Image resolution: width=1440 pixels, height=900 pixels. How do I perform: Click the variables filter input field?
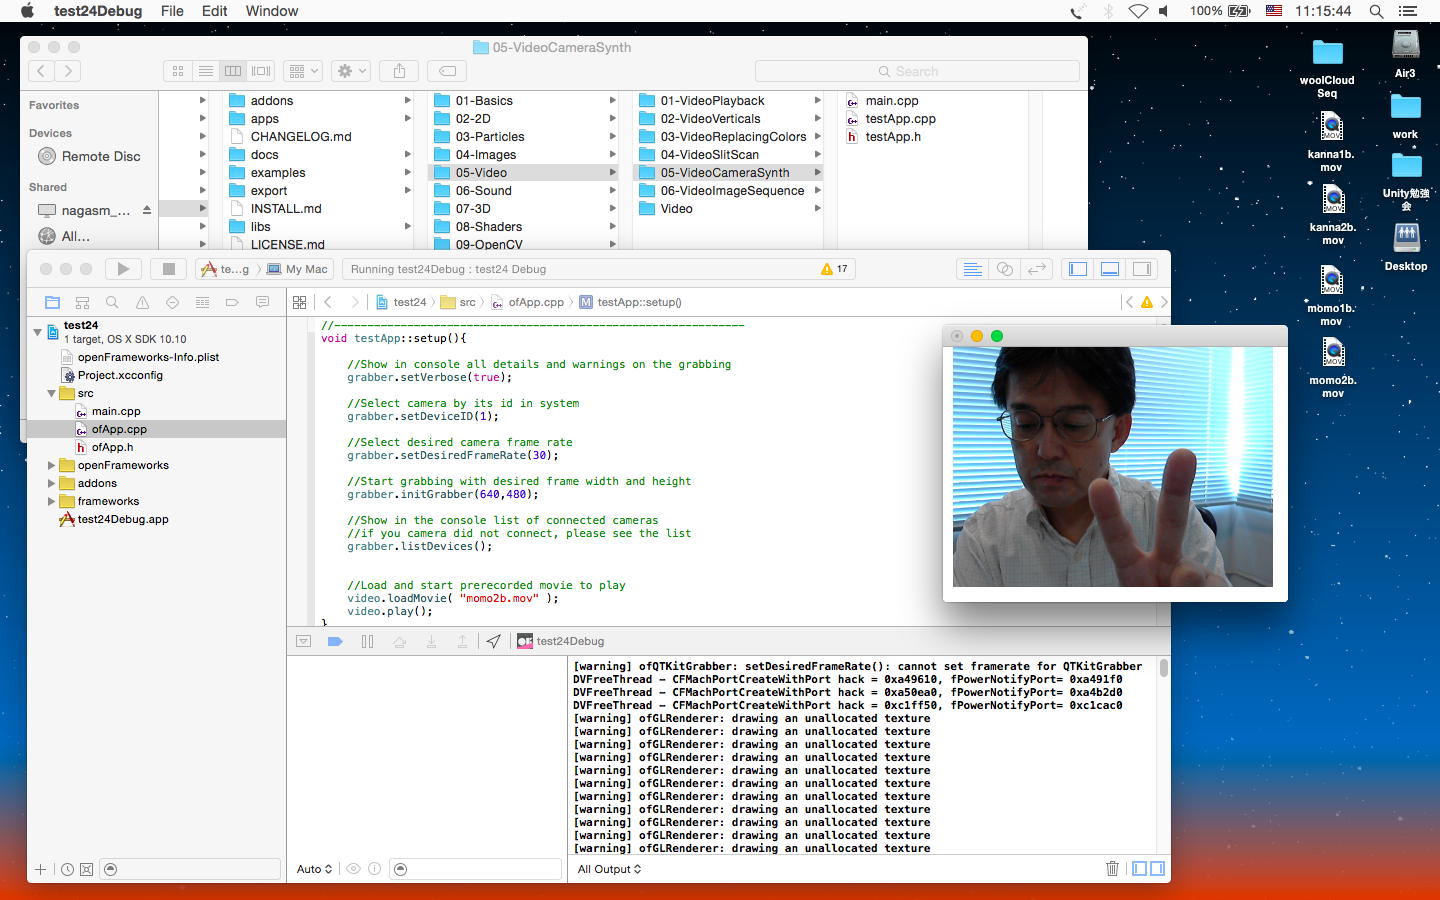(476, 869)
